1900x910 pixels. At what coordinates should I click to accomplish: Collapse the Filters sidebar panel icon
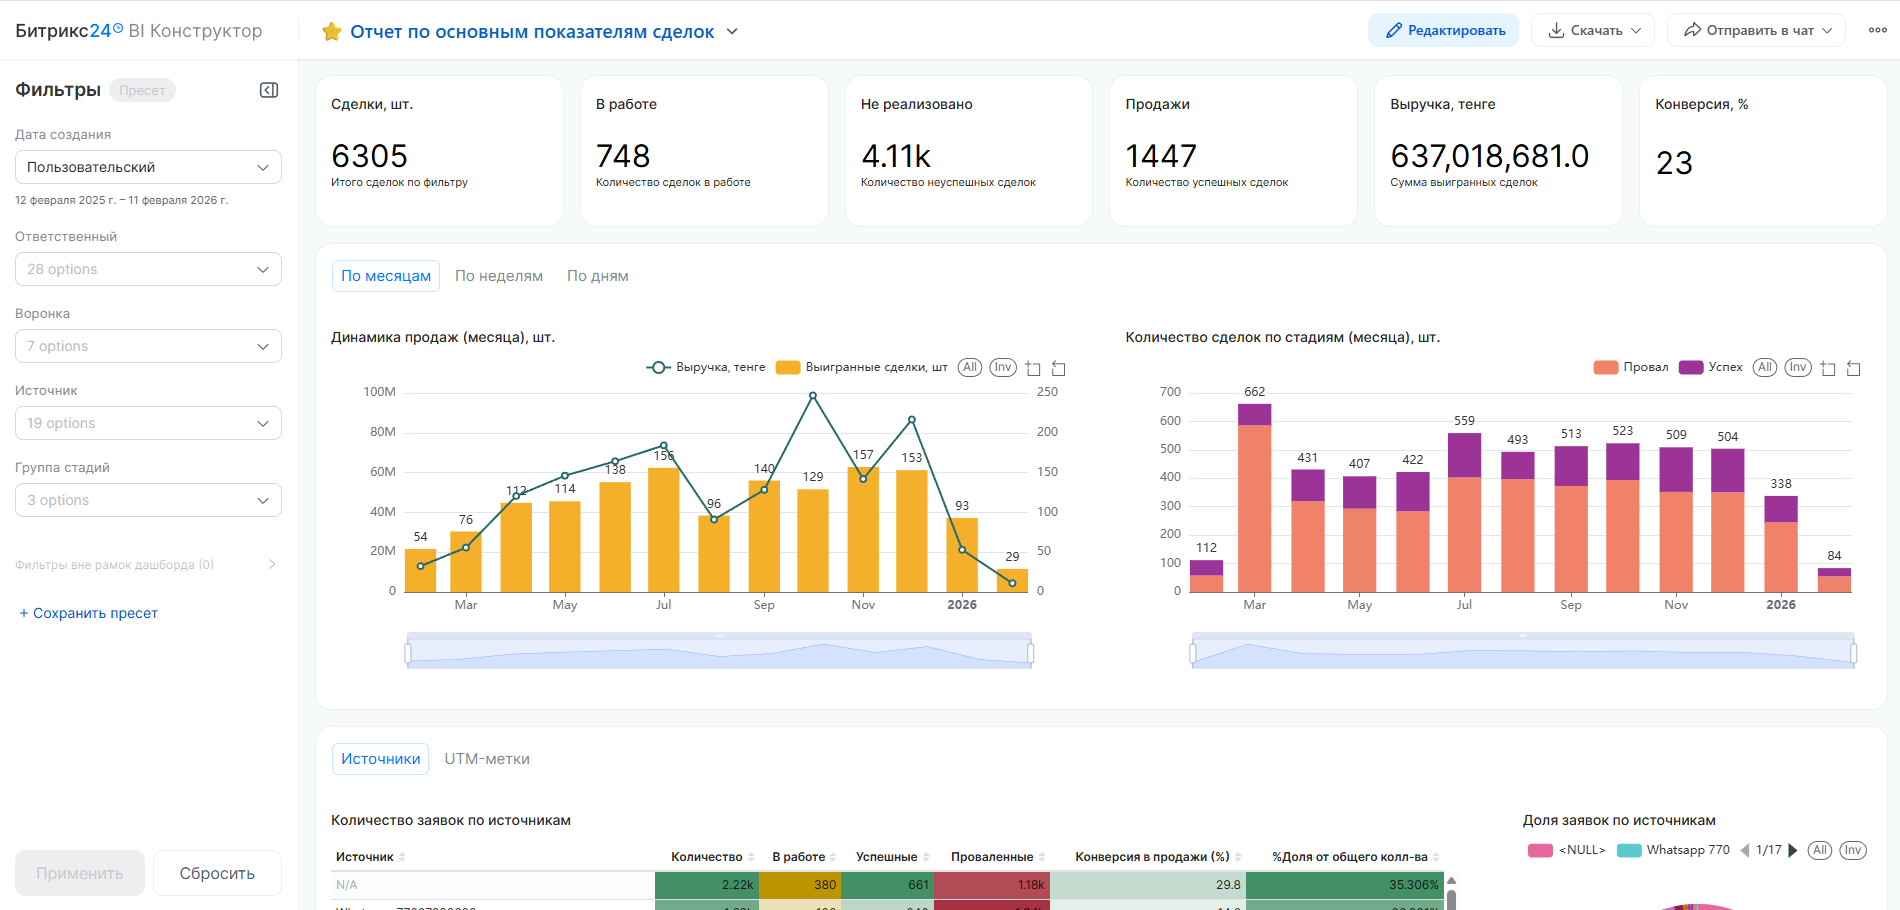pyautogui.click(x=269, y=90)
